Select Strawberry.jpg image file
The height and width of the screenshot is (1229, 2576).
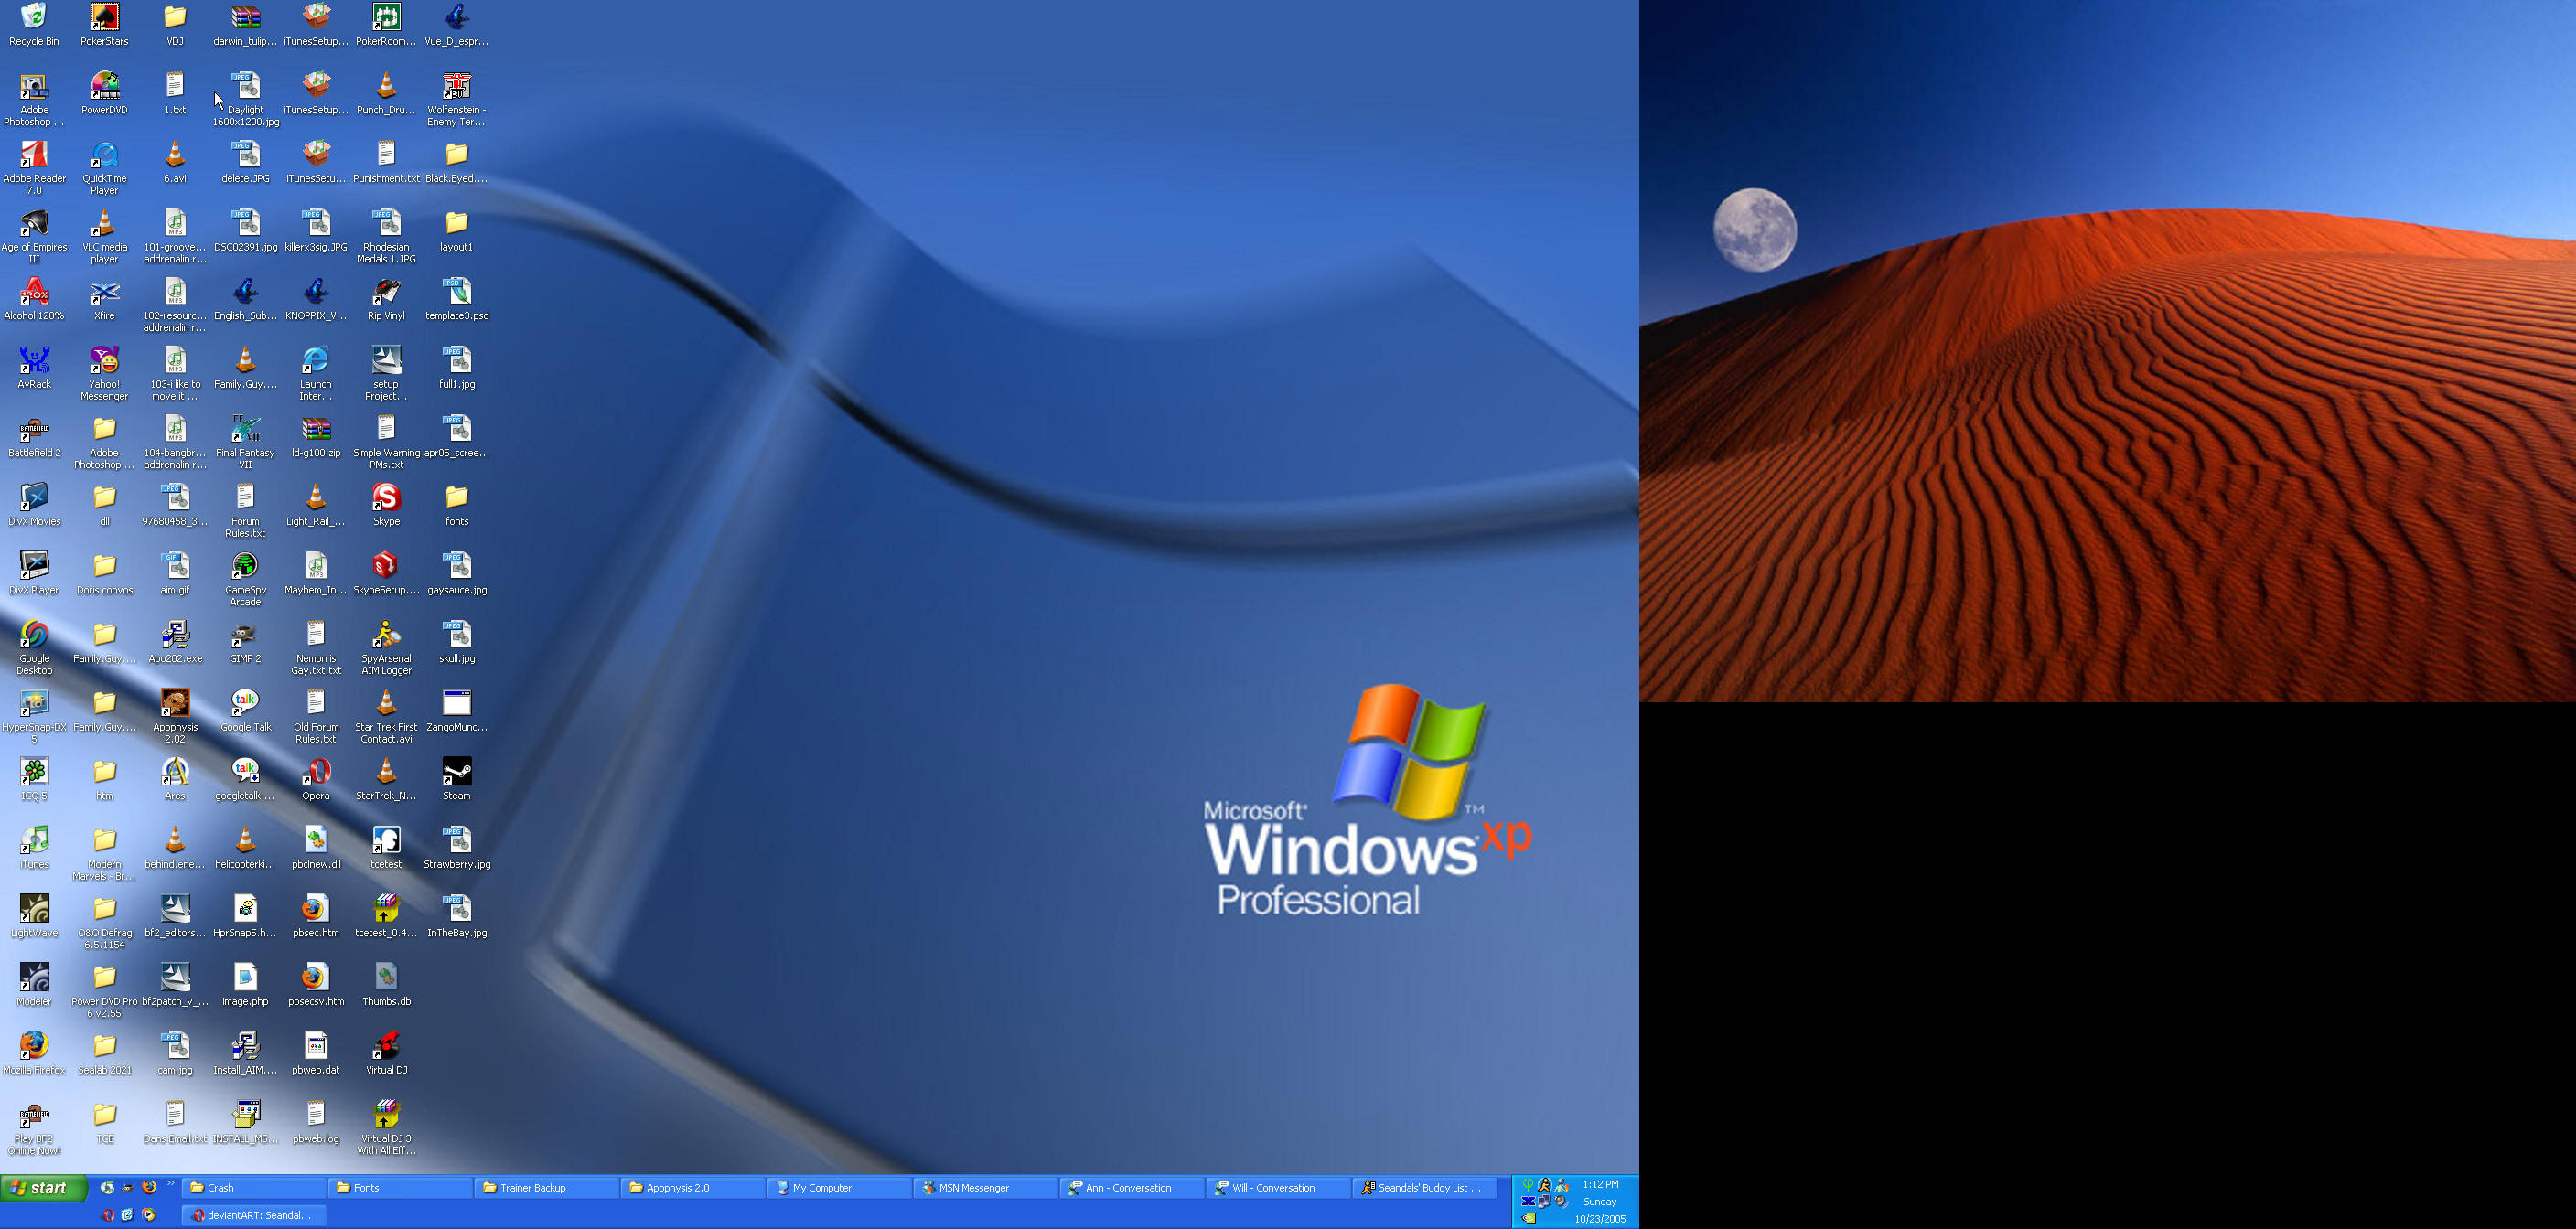456,848
